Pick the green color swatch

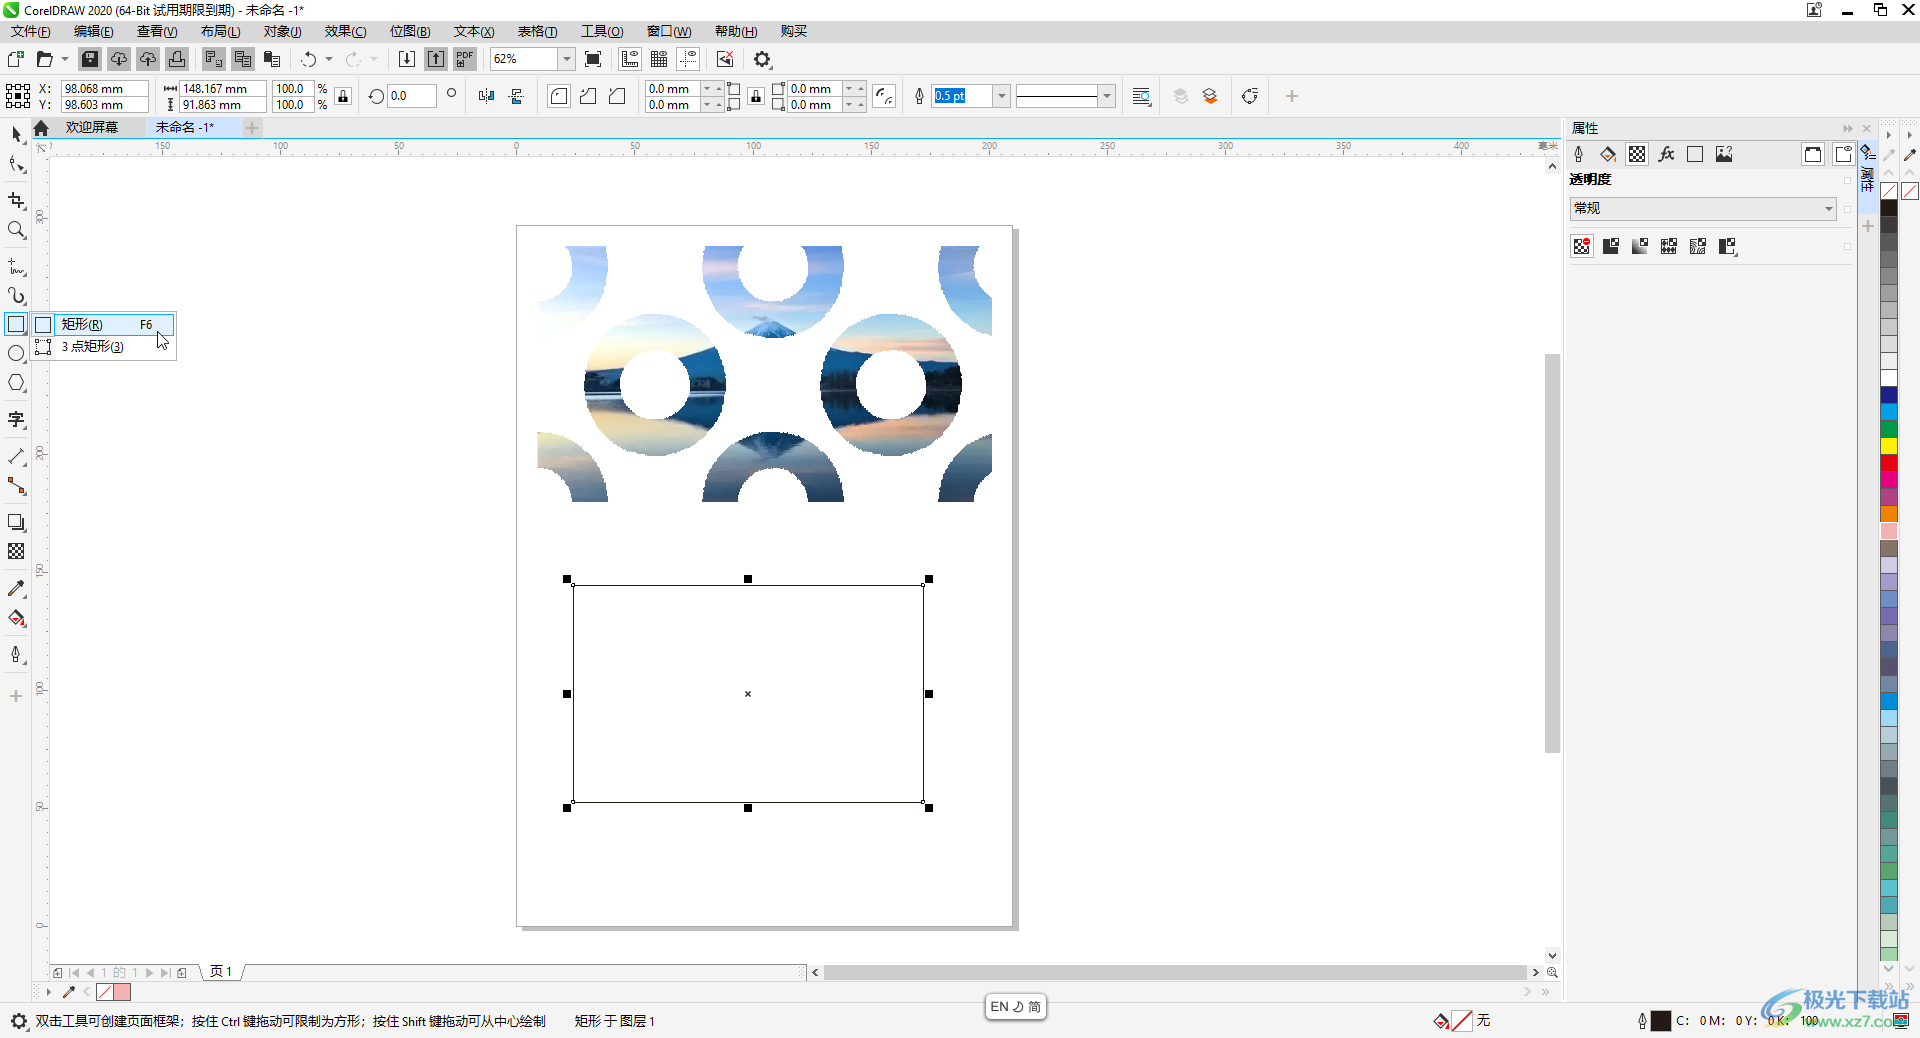click(x=1889, y=429)
